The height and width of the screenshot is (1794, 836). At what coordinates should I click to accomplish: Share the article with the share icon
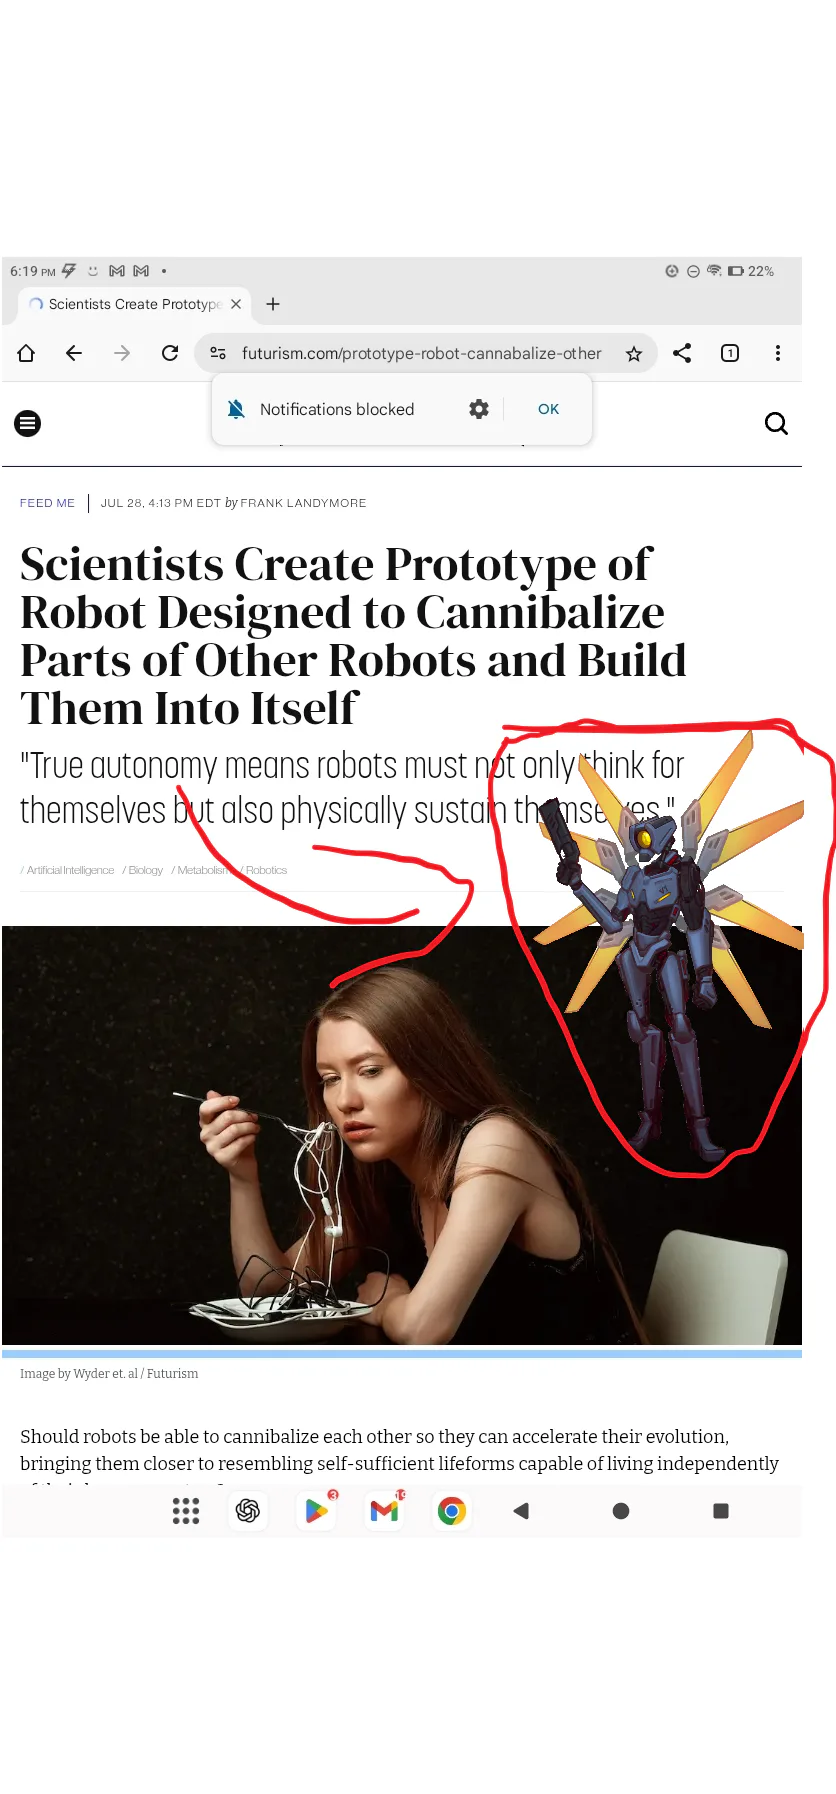(x=682, y=353)
